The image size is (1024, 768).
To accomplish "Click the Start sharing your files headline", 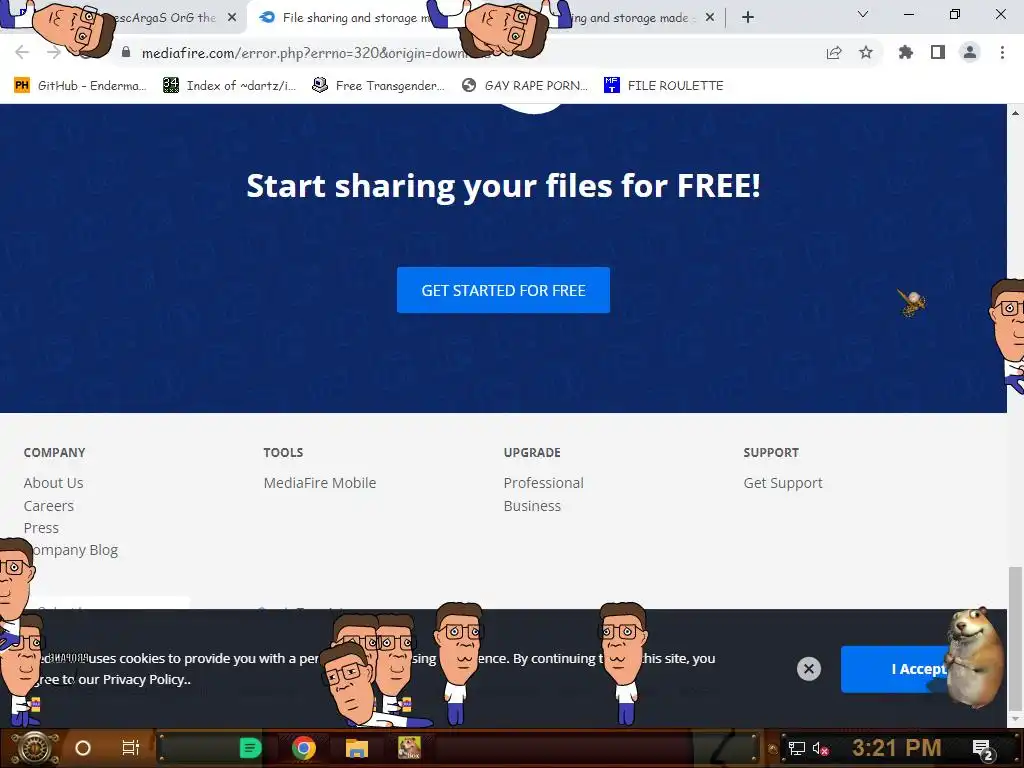I will [x=504, y=185].
